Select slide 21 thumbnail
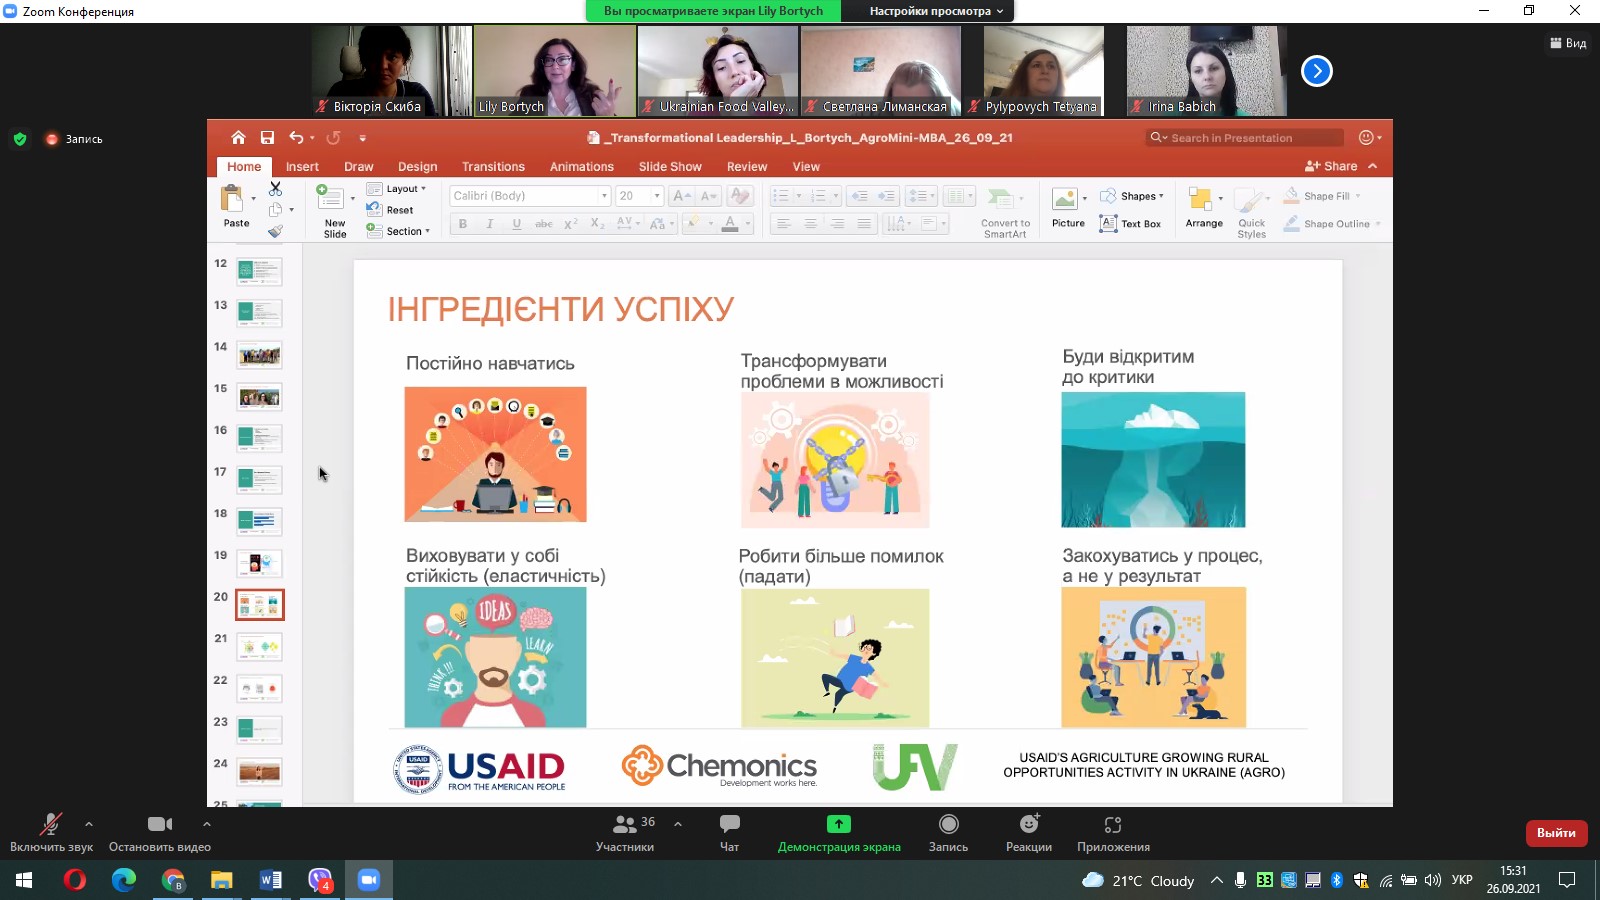The width and height of the screenshot is (1600, 900). [x=260, y=647]
